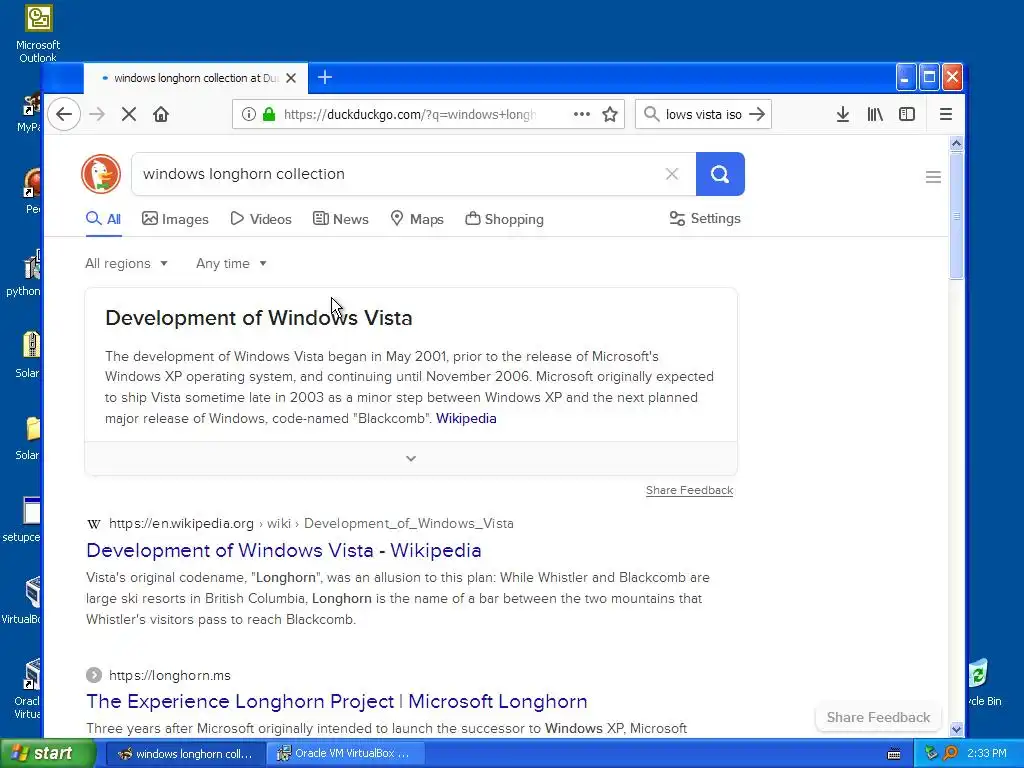Viewport: 1024px width, 768px height.
Task: Switch to the Videos results tab
Action: coord(261,219)
